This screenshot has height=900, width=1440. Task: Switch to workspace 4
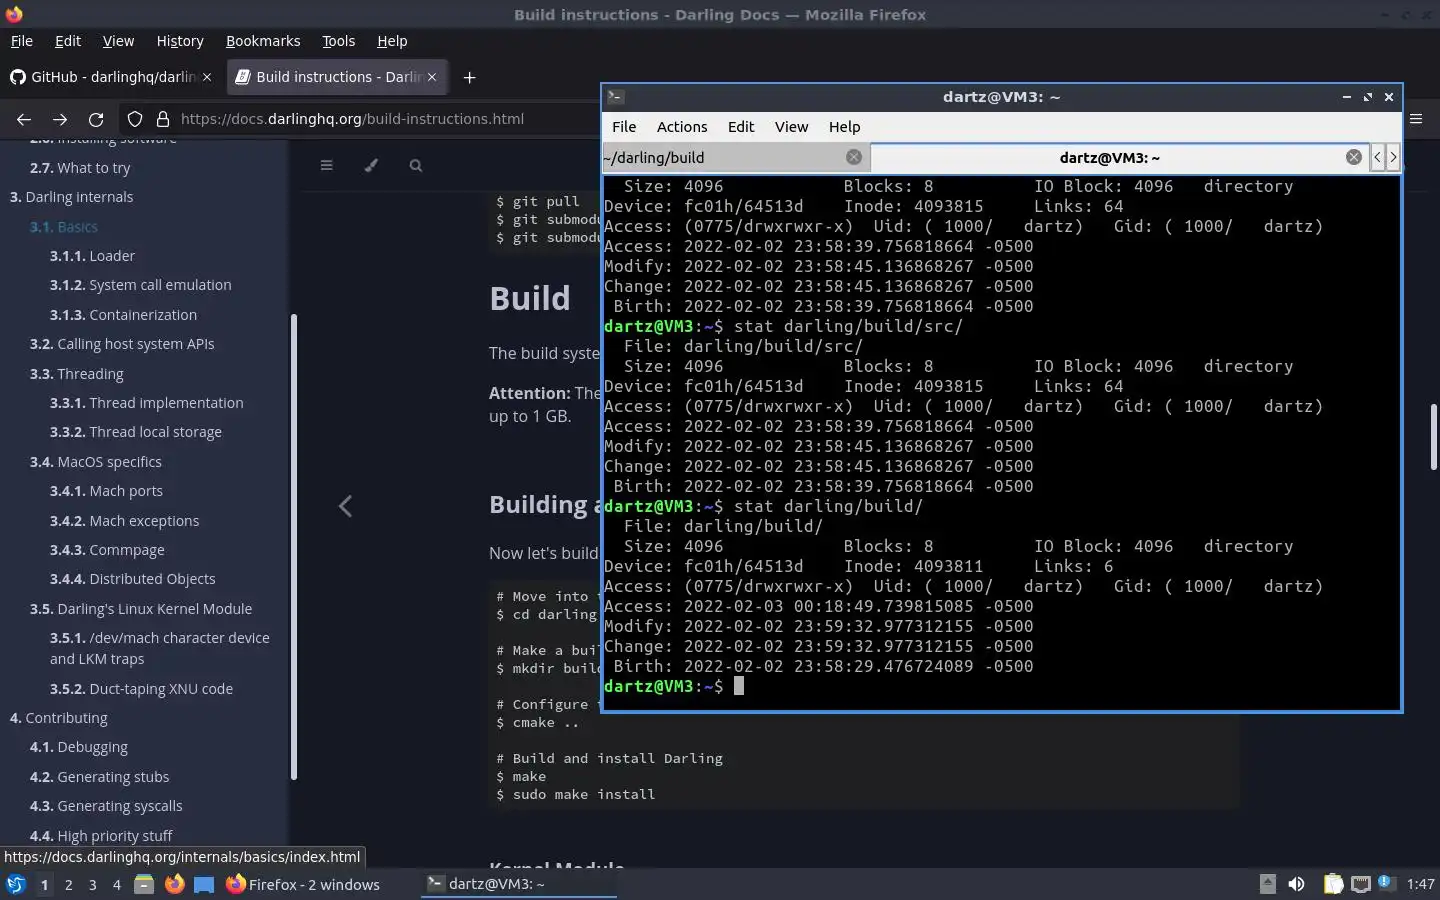point(117,884)
